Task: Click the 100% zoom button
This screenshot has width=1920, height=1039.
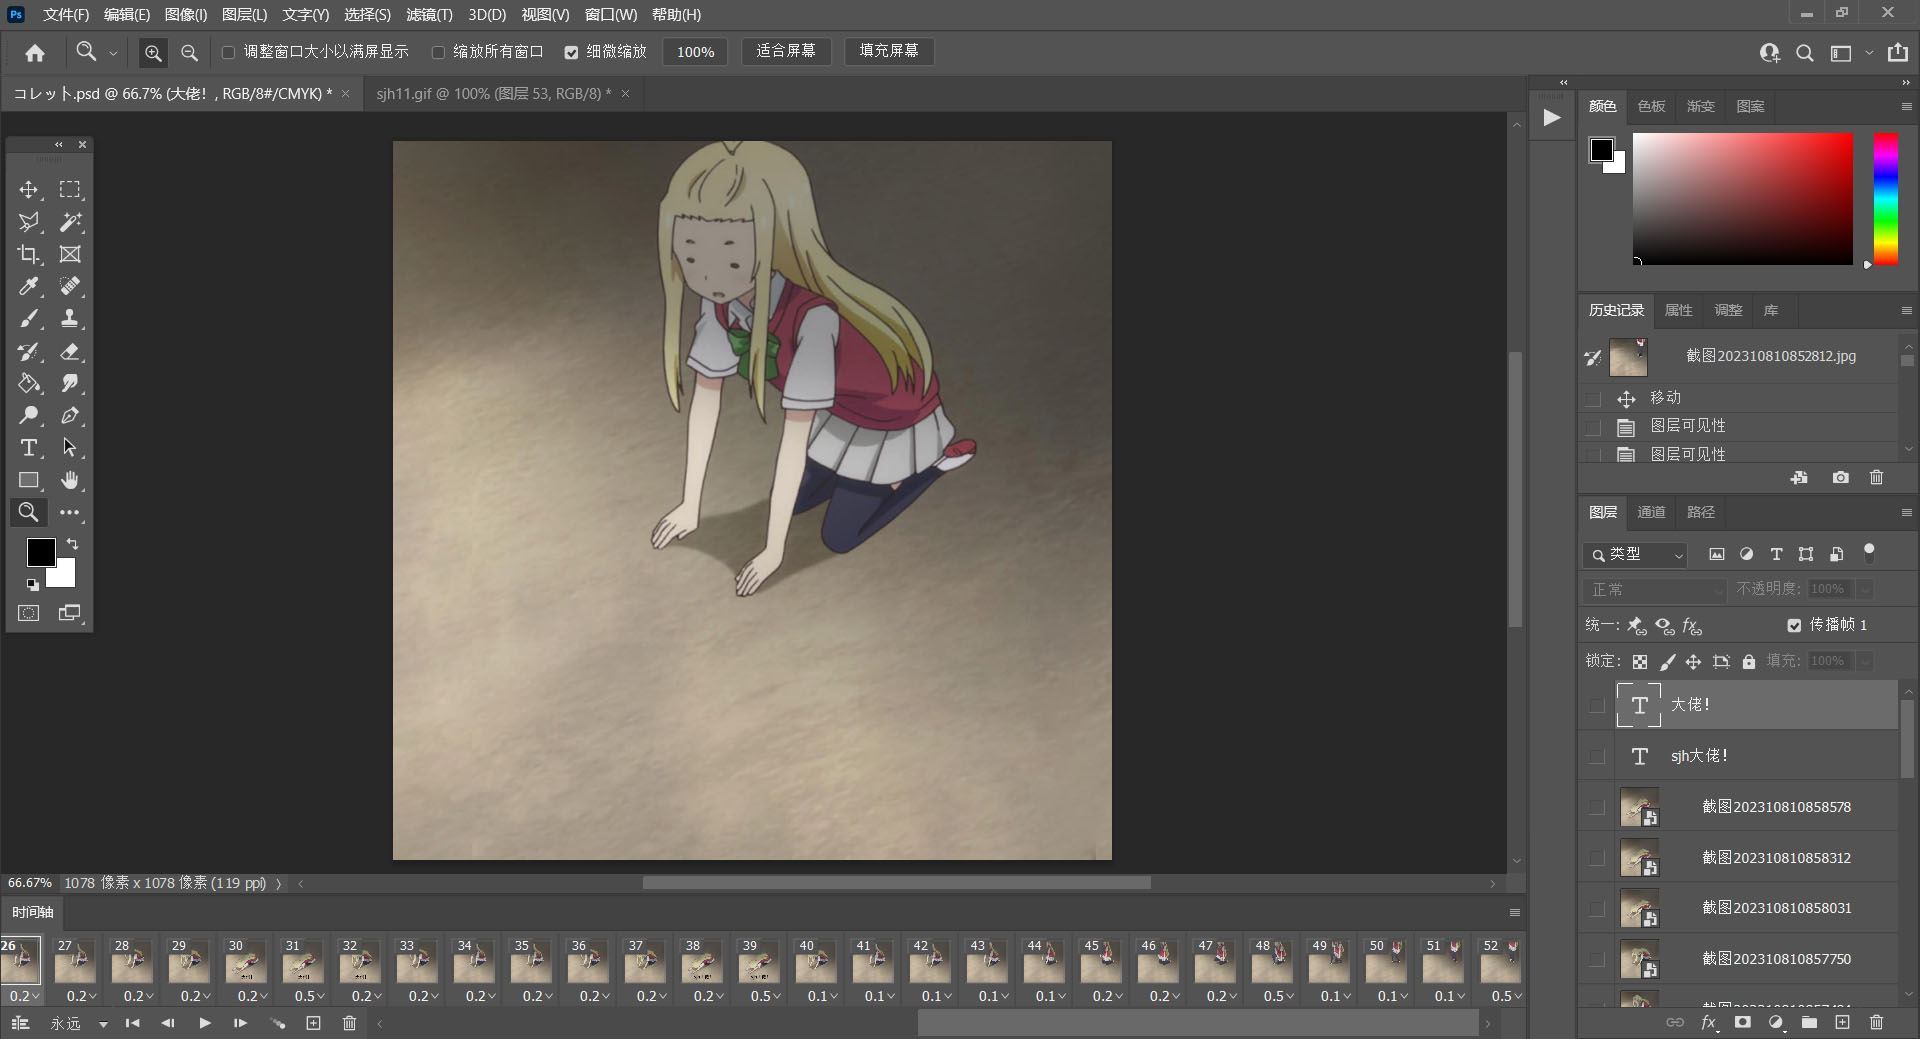Action: (695, 52)
